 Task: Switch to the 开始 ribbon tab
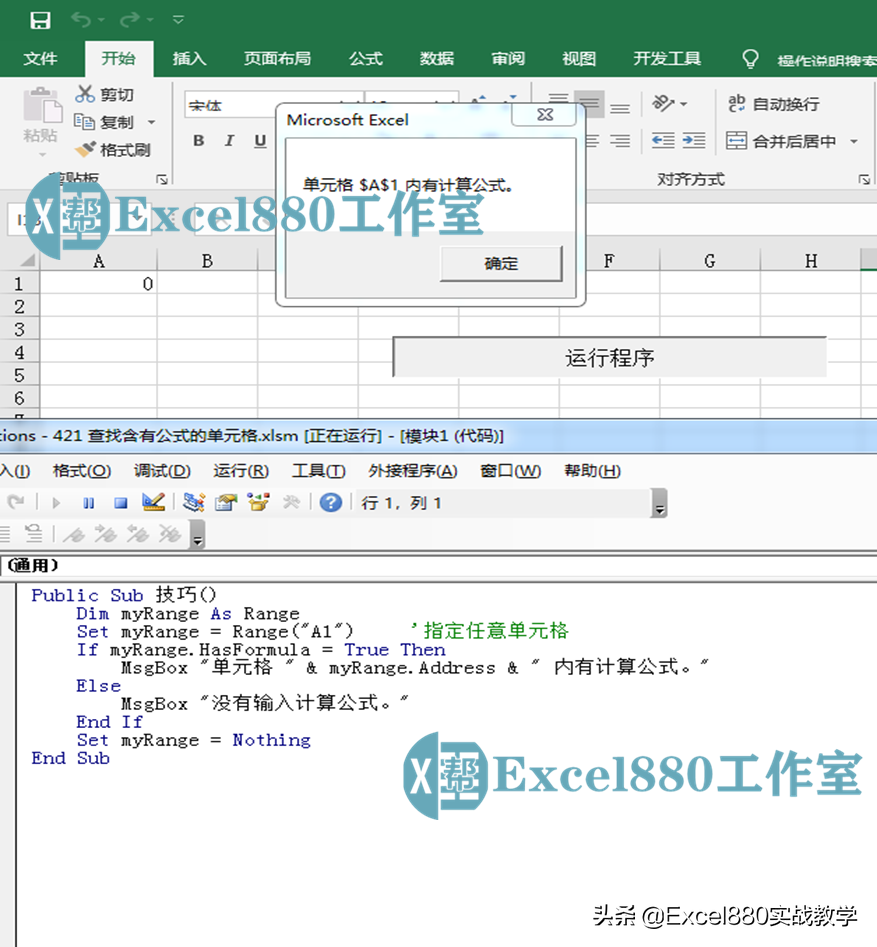pos(118,59)
